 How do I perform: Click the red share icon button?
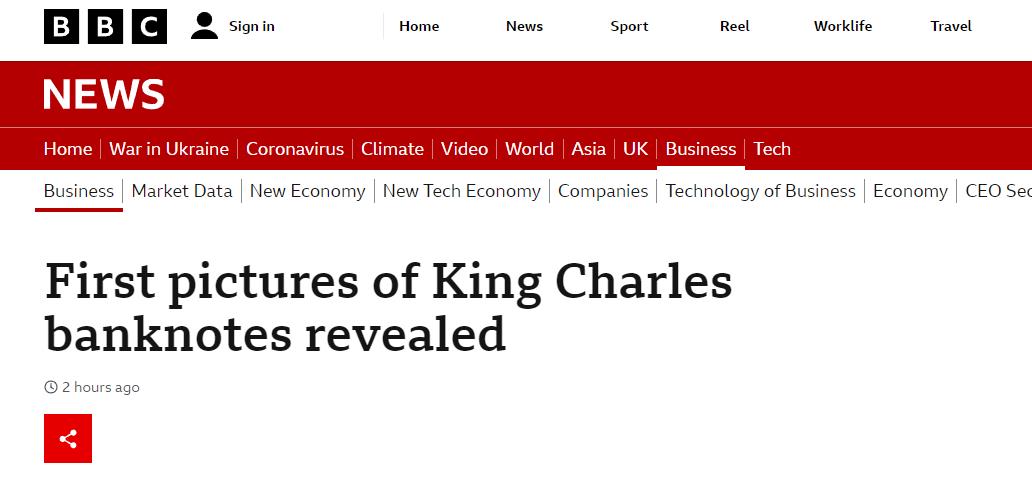[68, 439]
